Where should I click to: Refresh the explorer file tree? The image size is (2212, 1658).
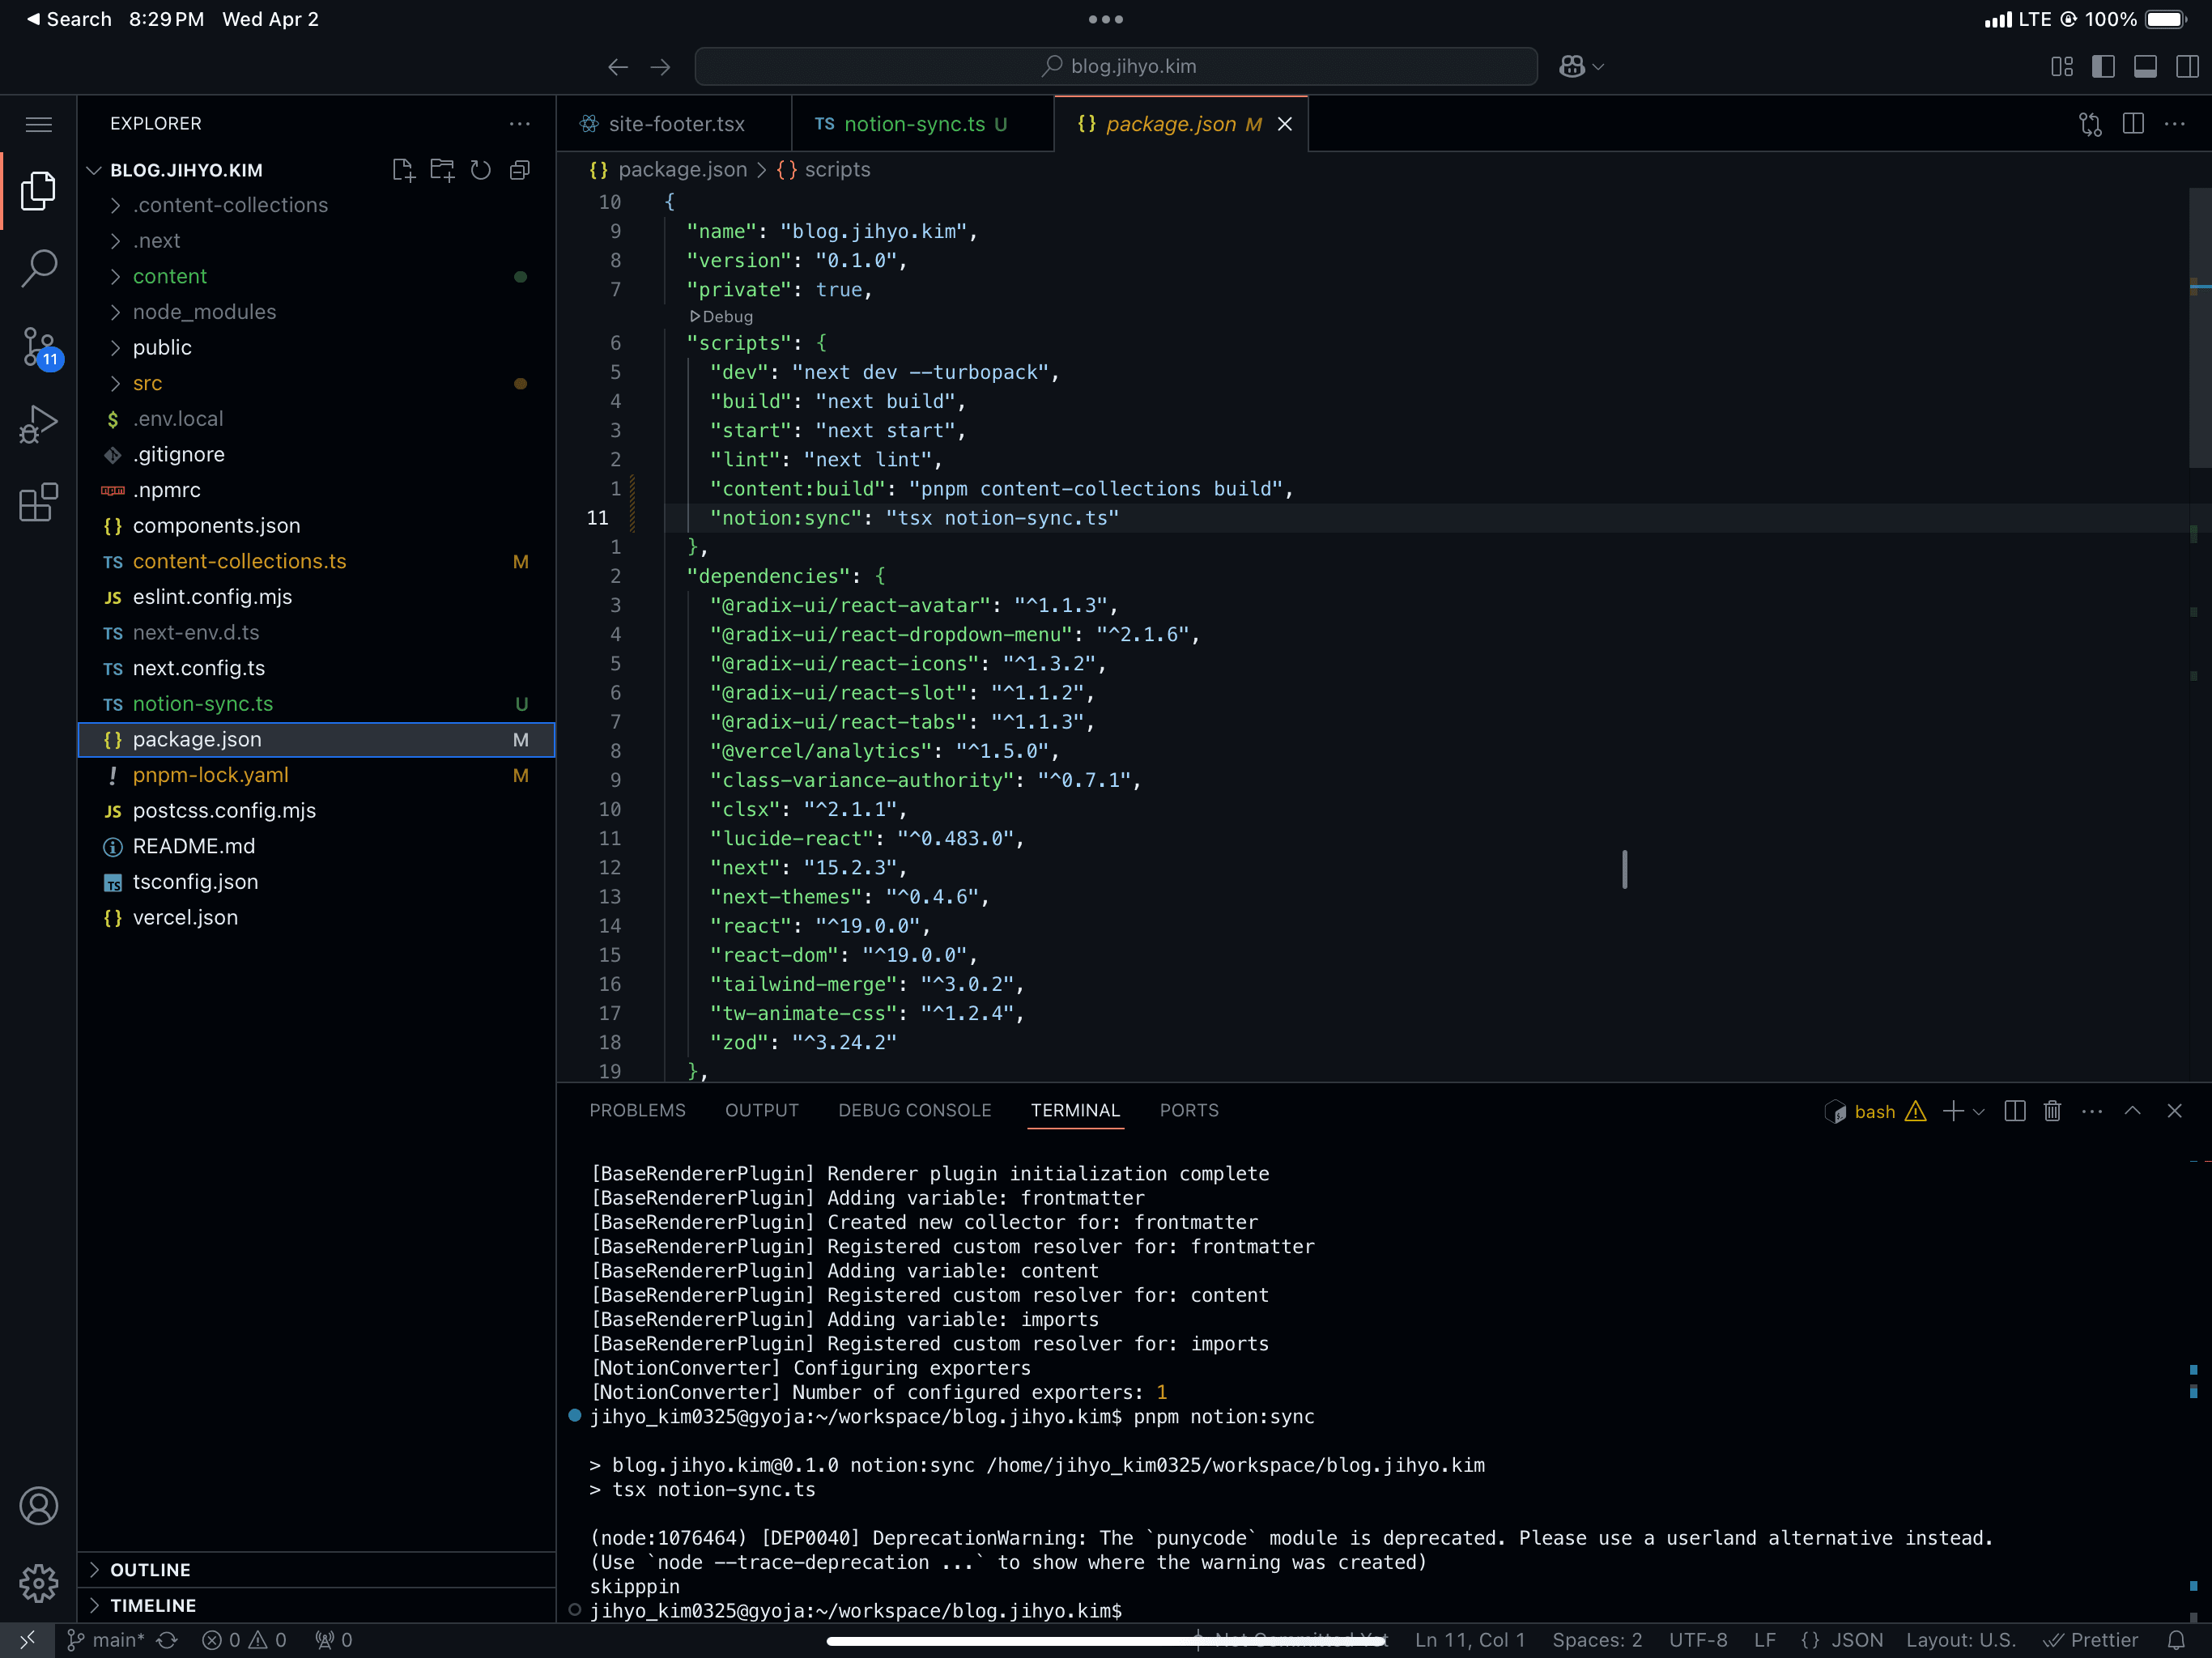click(x=481, y=170)
